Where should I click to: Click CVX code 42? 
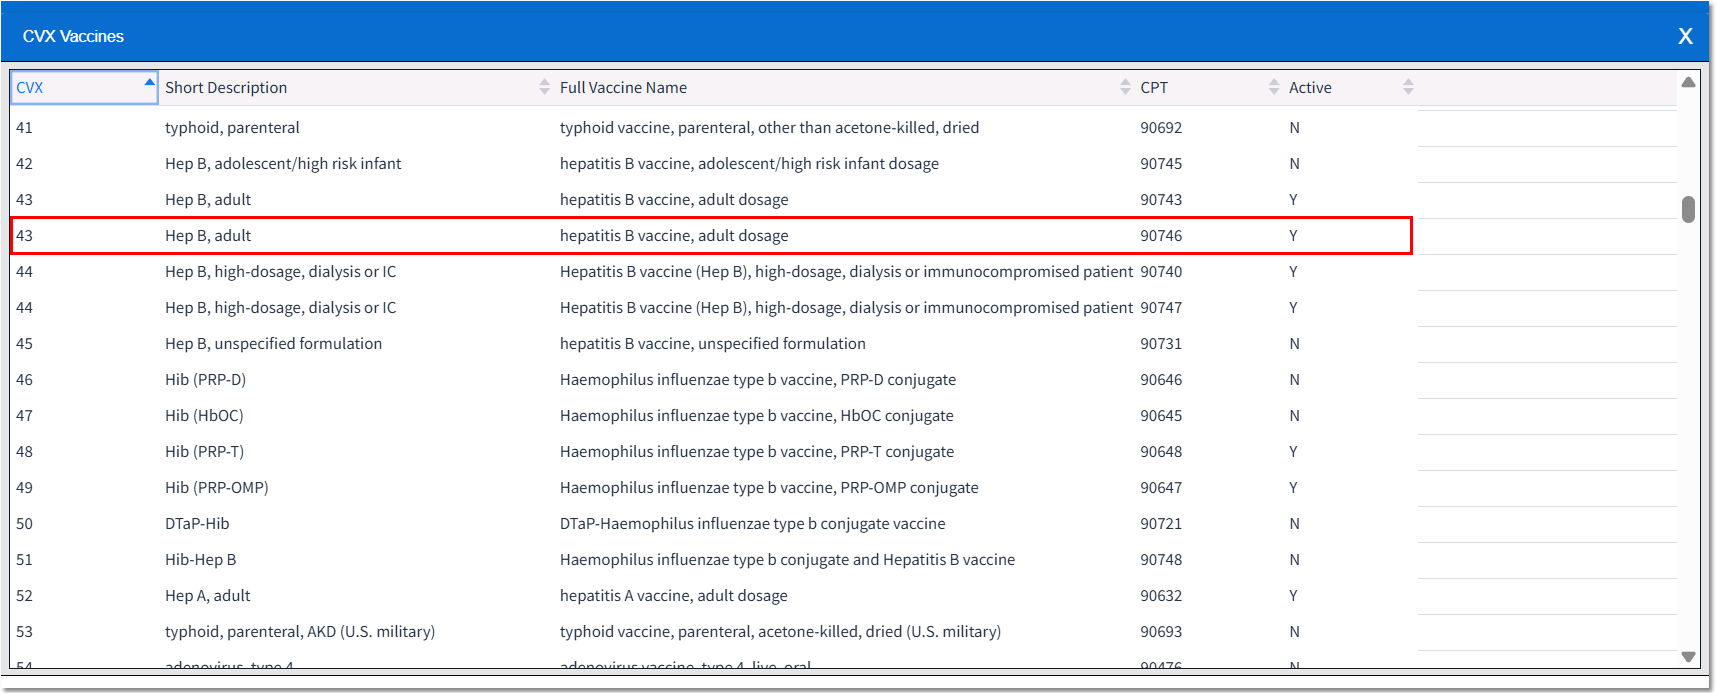[24, 163]
